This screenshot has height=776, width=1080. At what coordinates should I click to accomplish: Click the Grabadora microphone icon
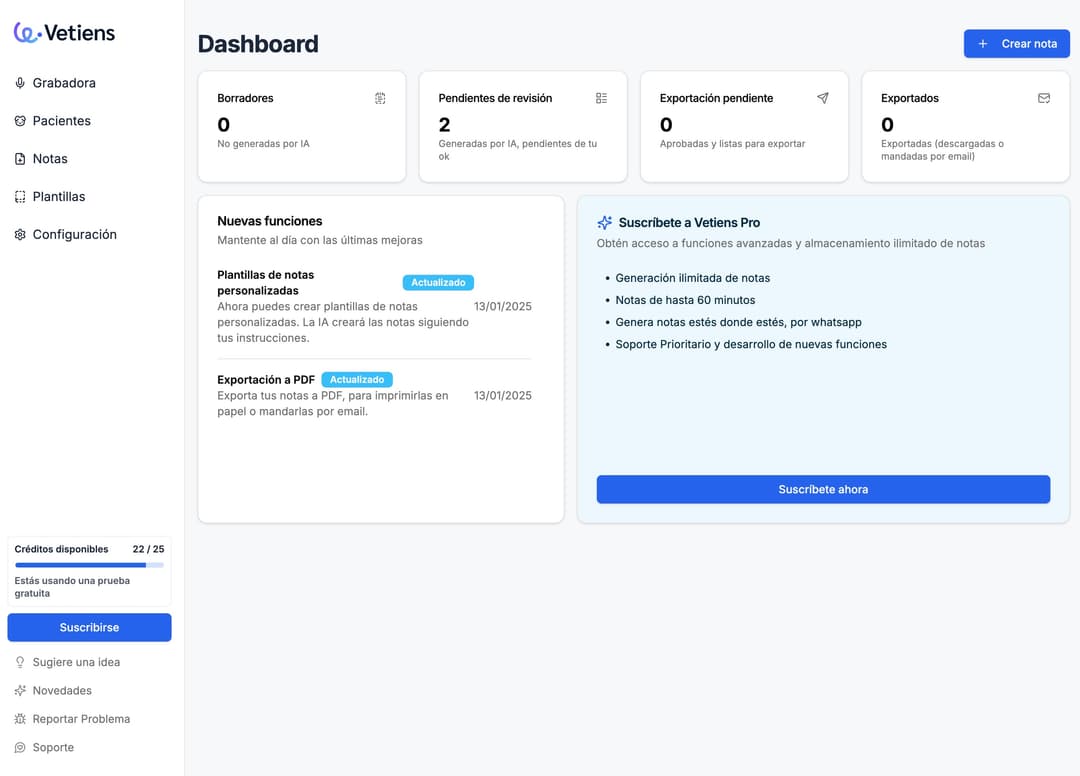pos(20,83)
